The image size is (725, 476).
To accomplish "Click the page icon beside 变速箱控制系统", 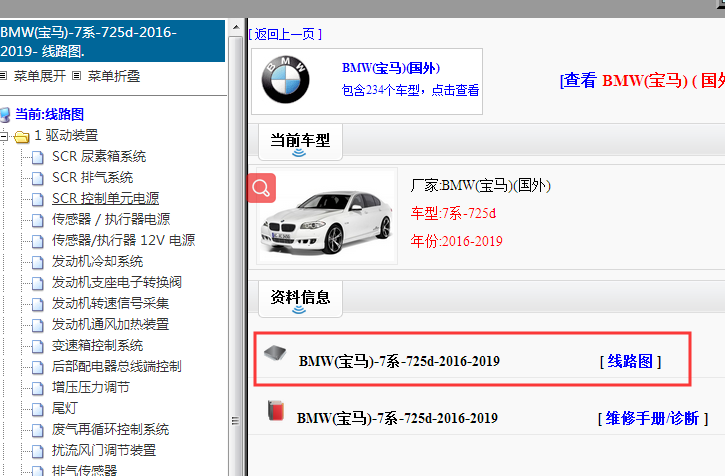I will pyautogui.click(x=37, y=346).
